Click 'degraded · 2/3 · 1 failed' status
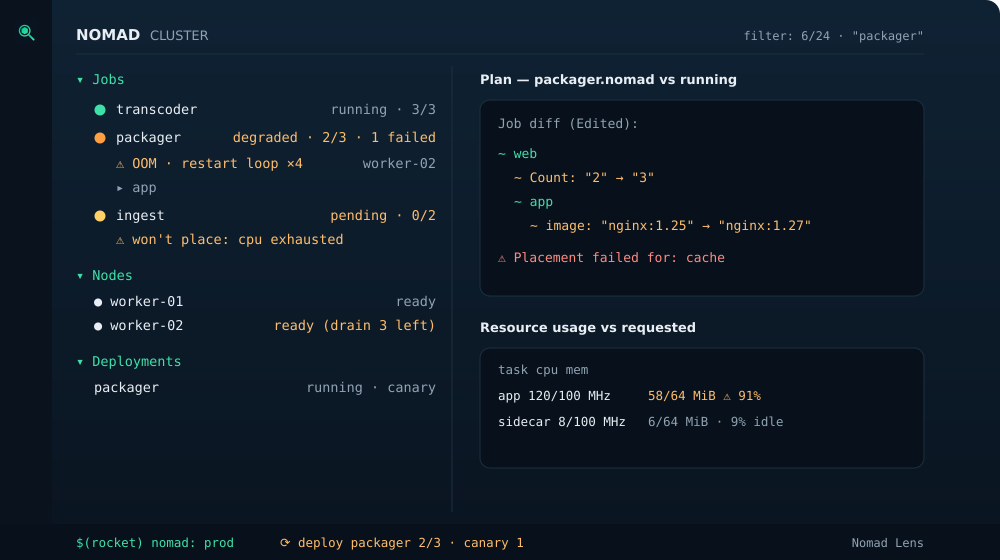The image size is (1000, 560). click(x=334, y=138)
